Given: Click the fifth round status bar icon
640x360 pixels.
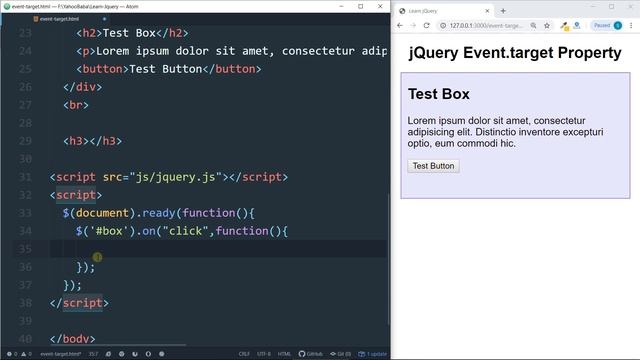Looking at the screenshot, I should (162, 354).
